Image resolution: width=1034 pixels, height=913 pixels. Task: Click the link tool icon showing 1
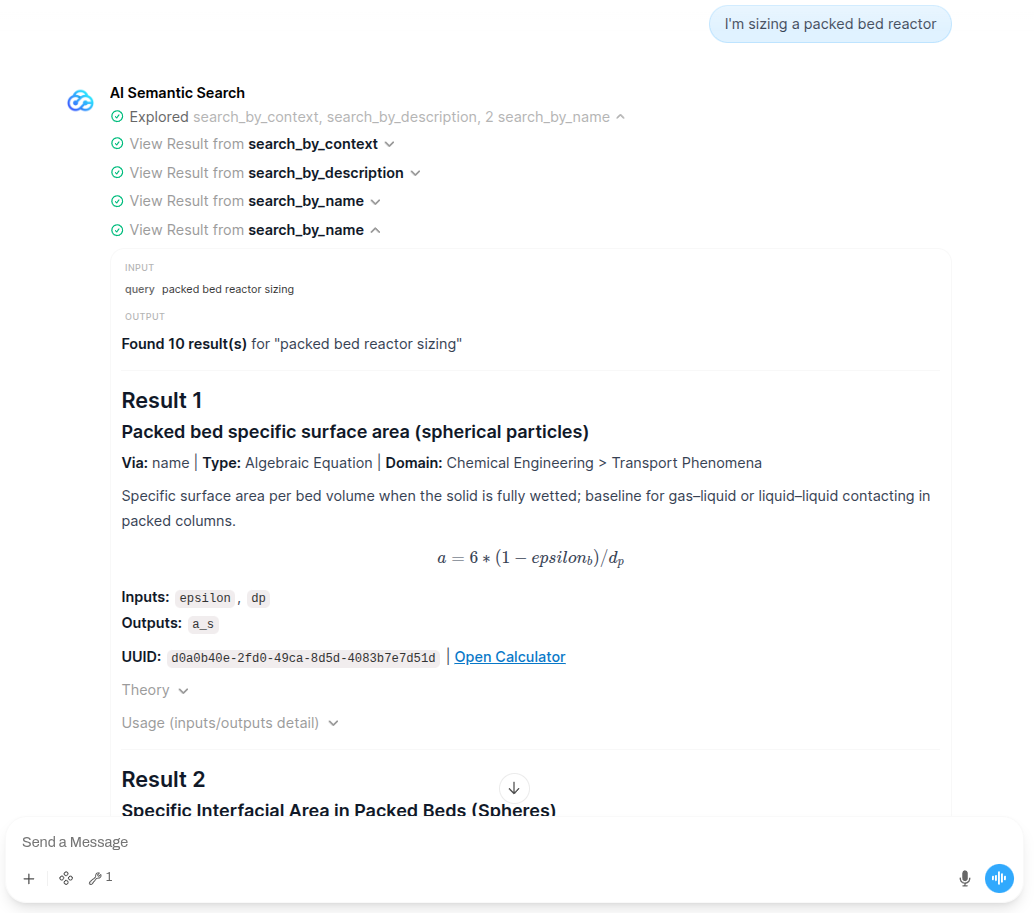[x=100, y=878]
